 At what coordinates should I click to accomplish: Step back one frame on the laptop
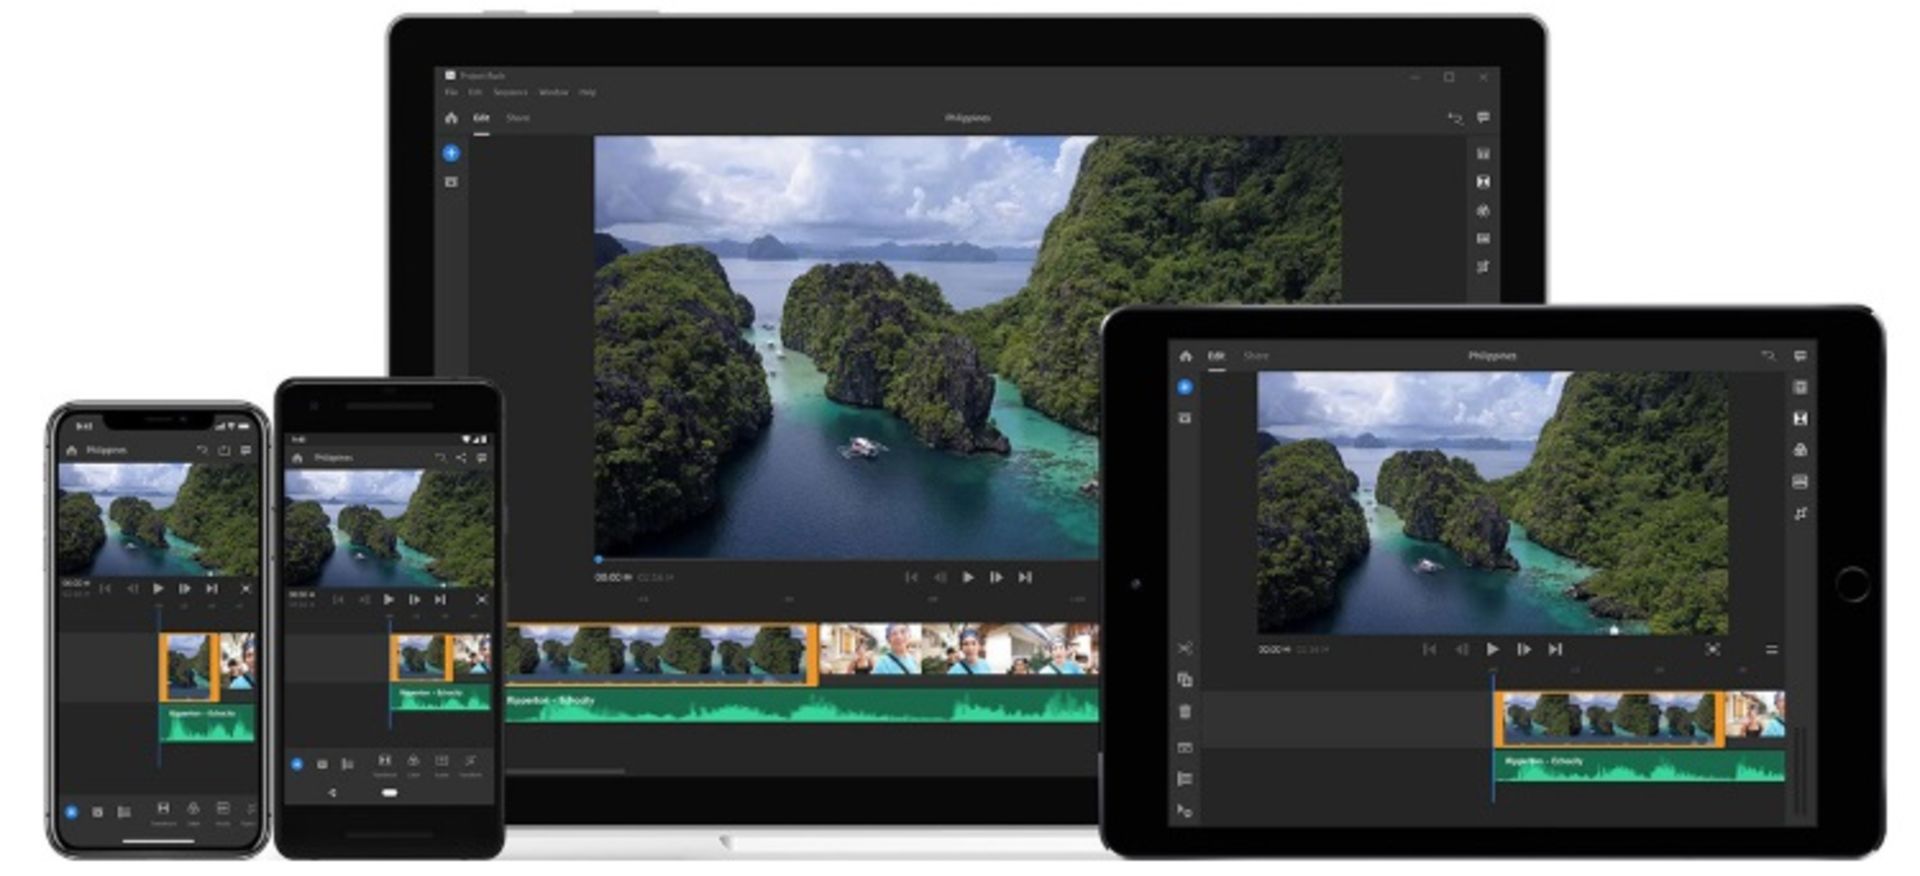point(940,577)
